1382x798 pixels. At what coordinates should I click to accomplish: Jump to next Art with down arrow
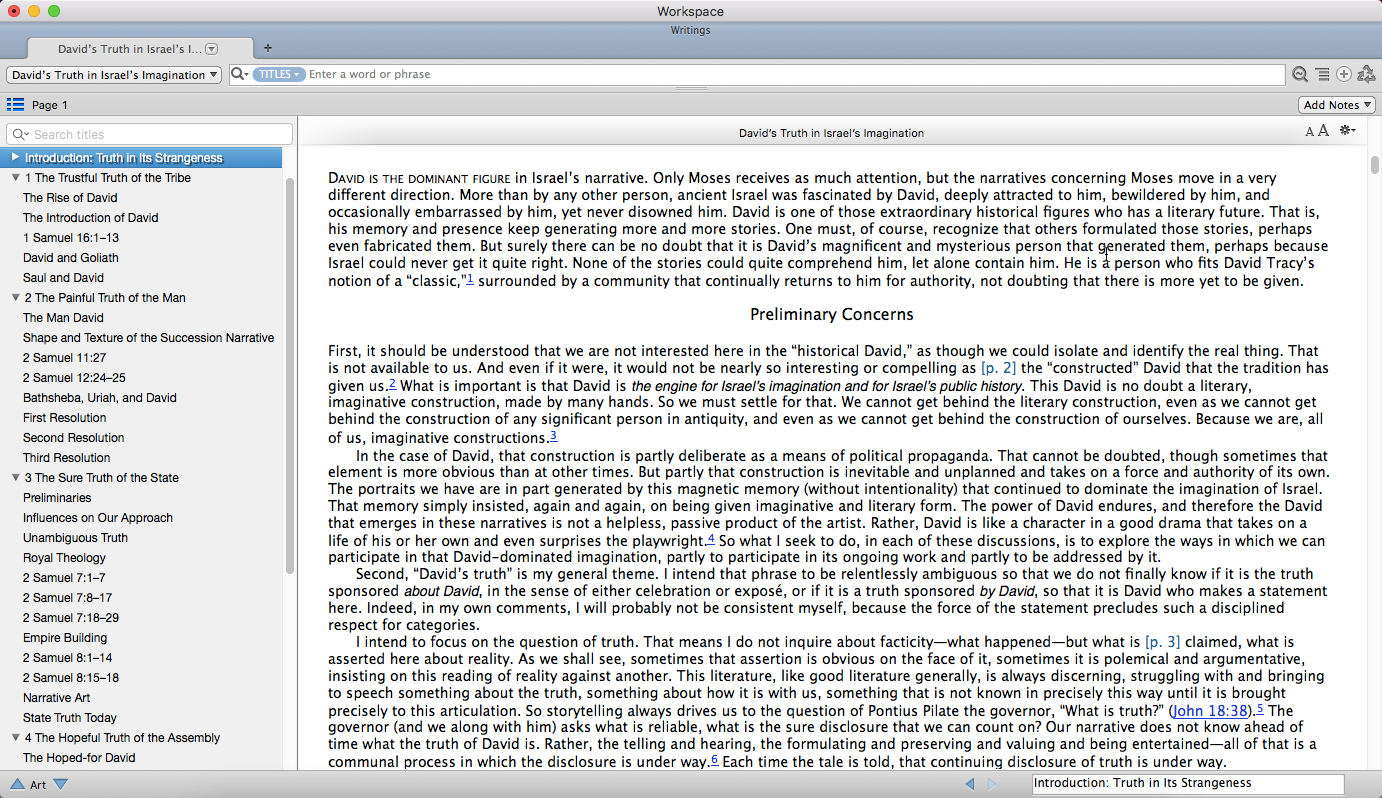click(x=61, y=785)
